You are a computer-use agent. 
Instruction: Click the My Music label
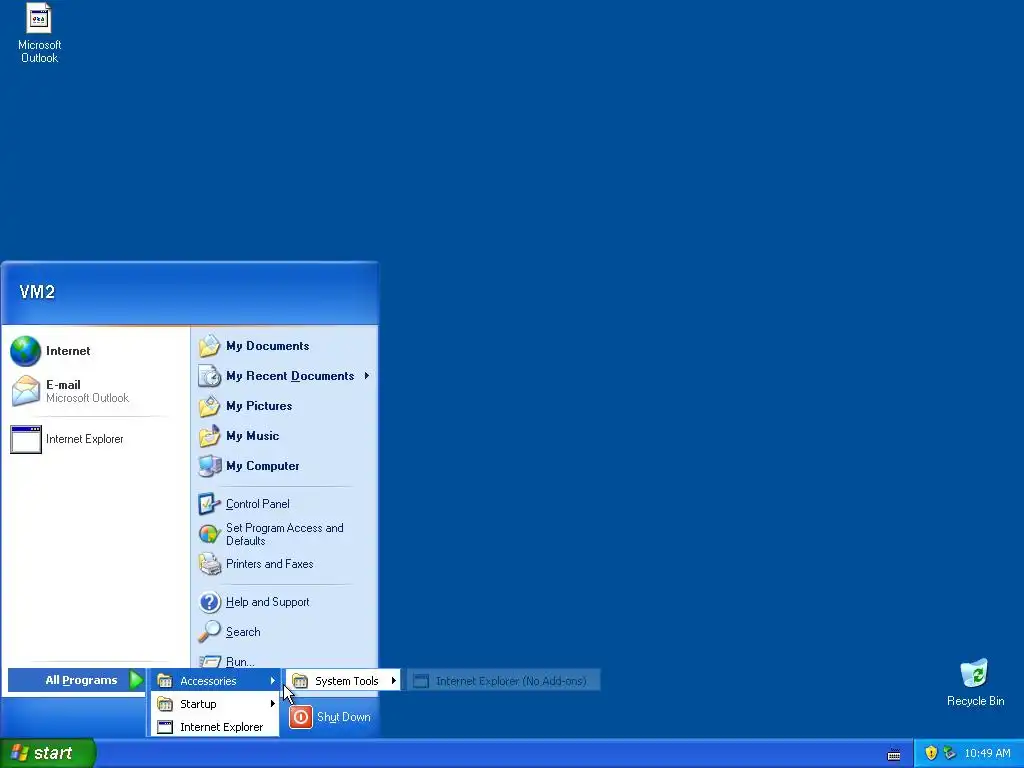pyautogui.click(x=253, y=436)
